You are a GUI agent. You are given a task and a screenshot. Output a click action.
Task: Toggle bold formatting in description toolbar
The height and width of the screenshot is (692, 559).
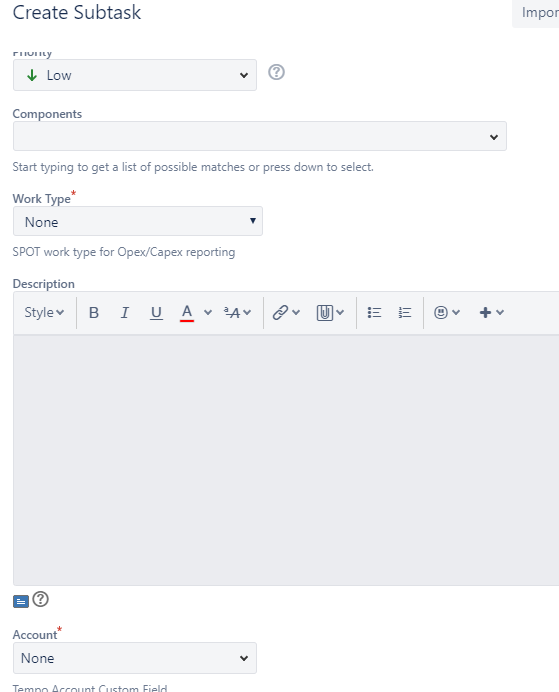pos(94,312)
